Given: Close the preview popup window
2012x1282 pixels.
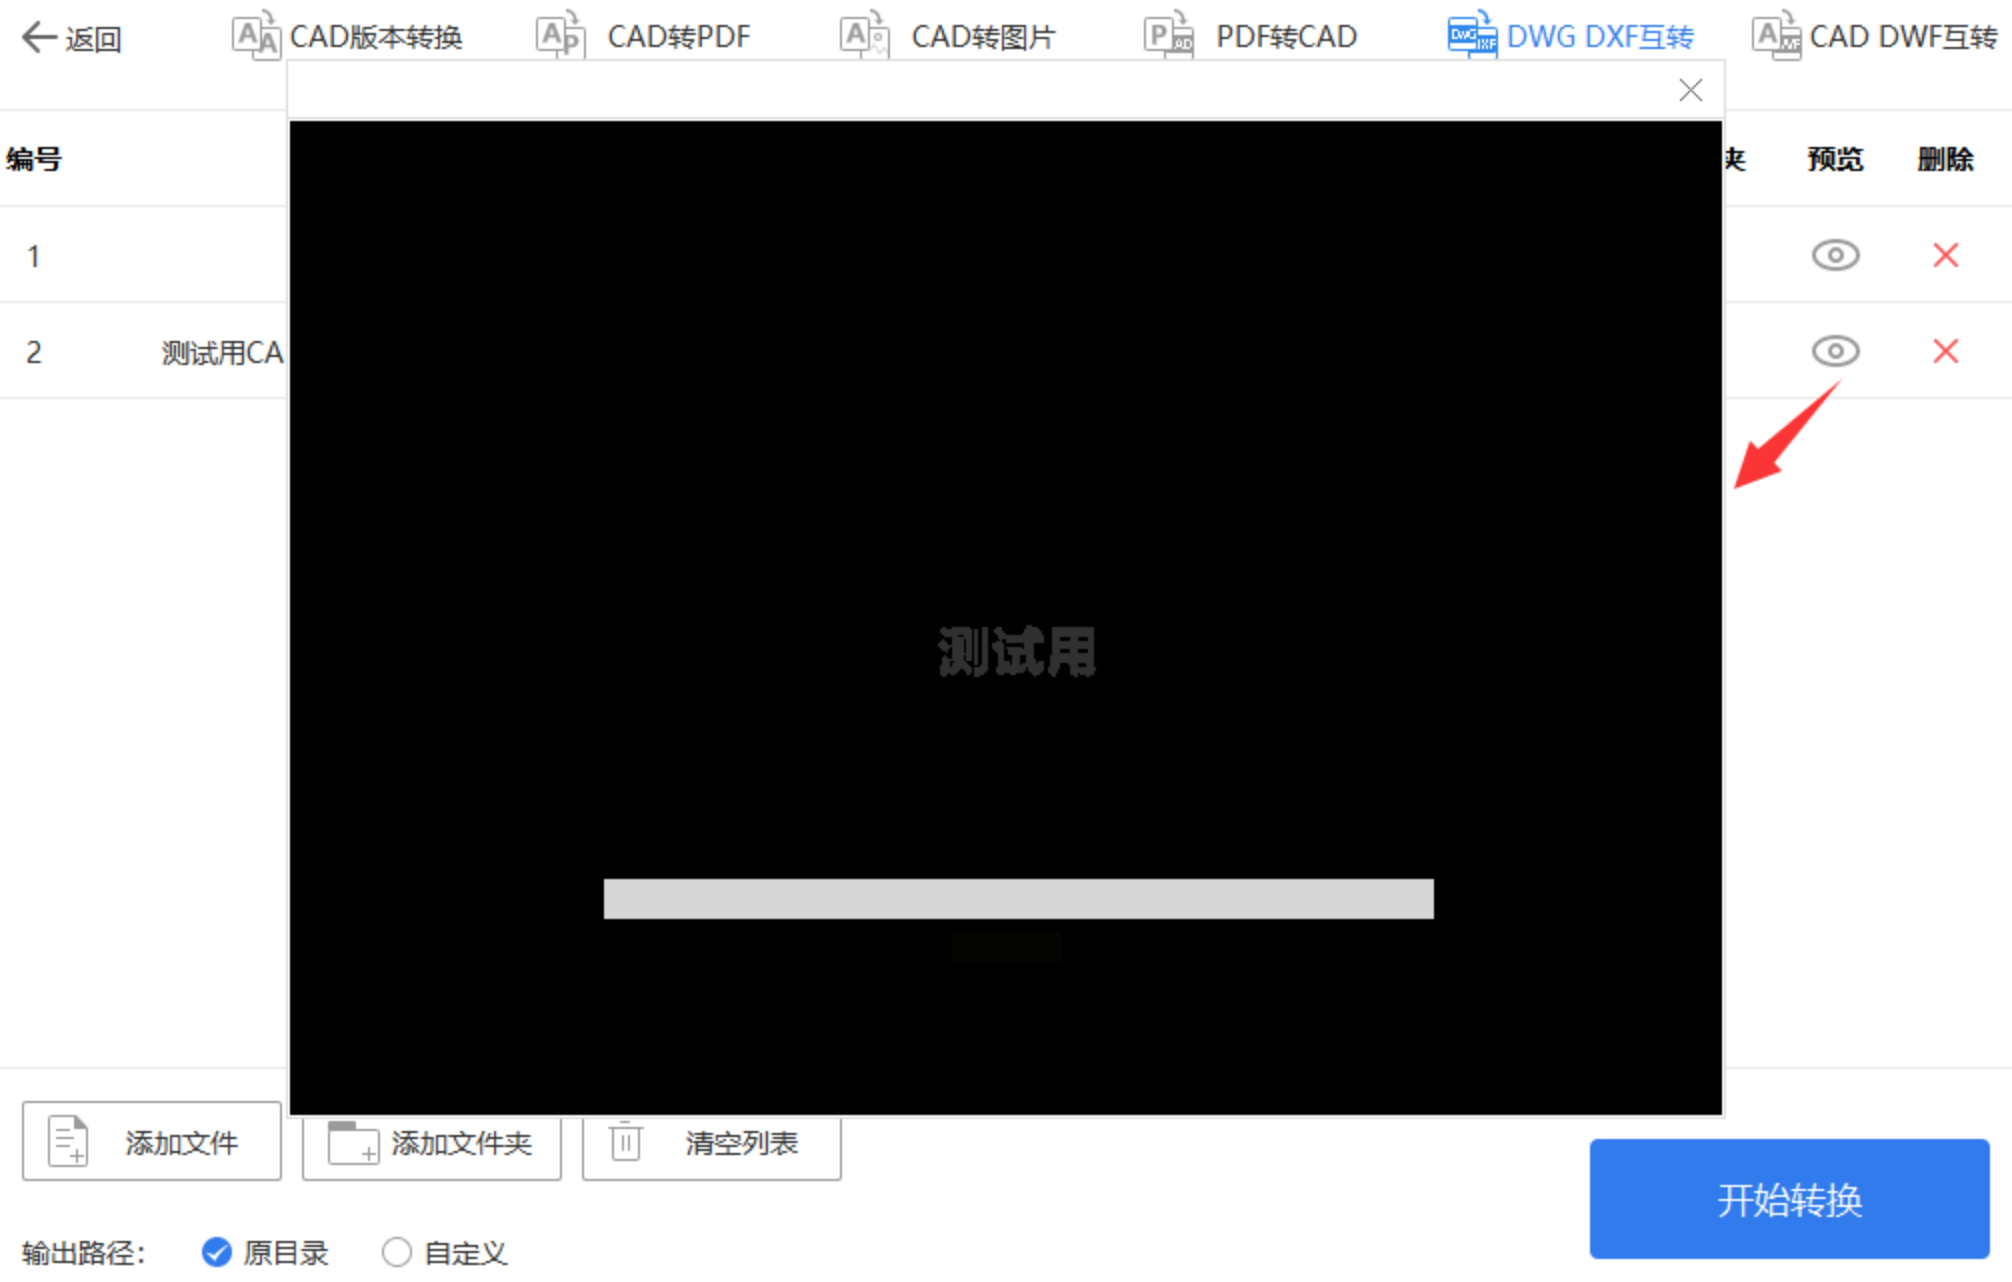Looking at the screenshot, I should point(1690,91).
